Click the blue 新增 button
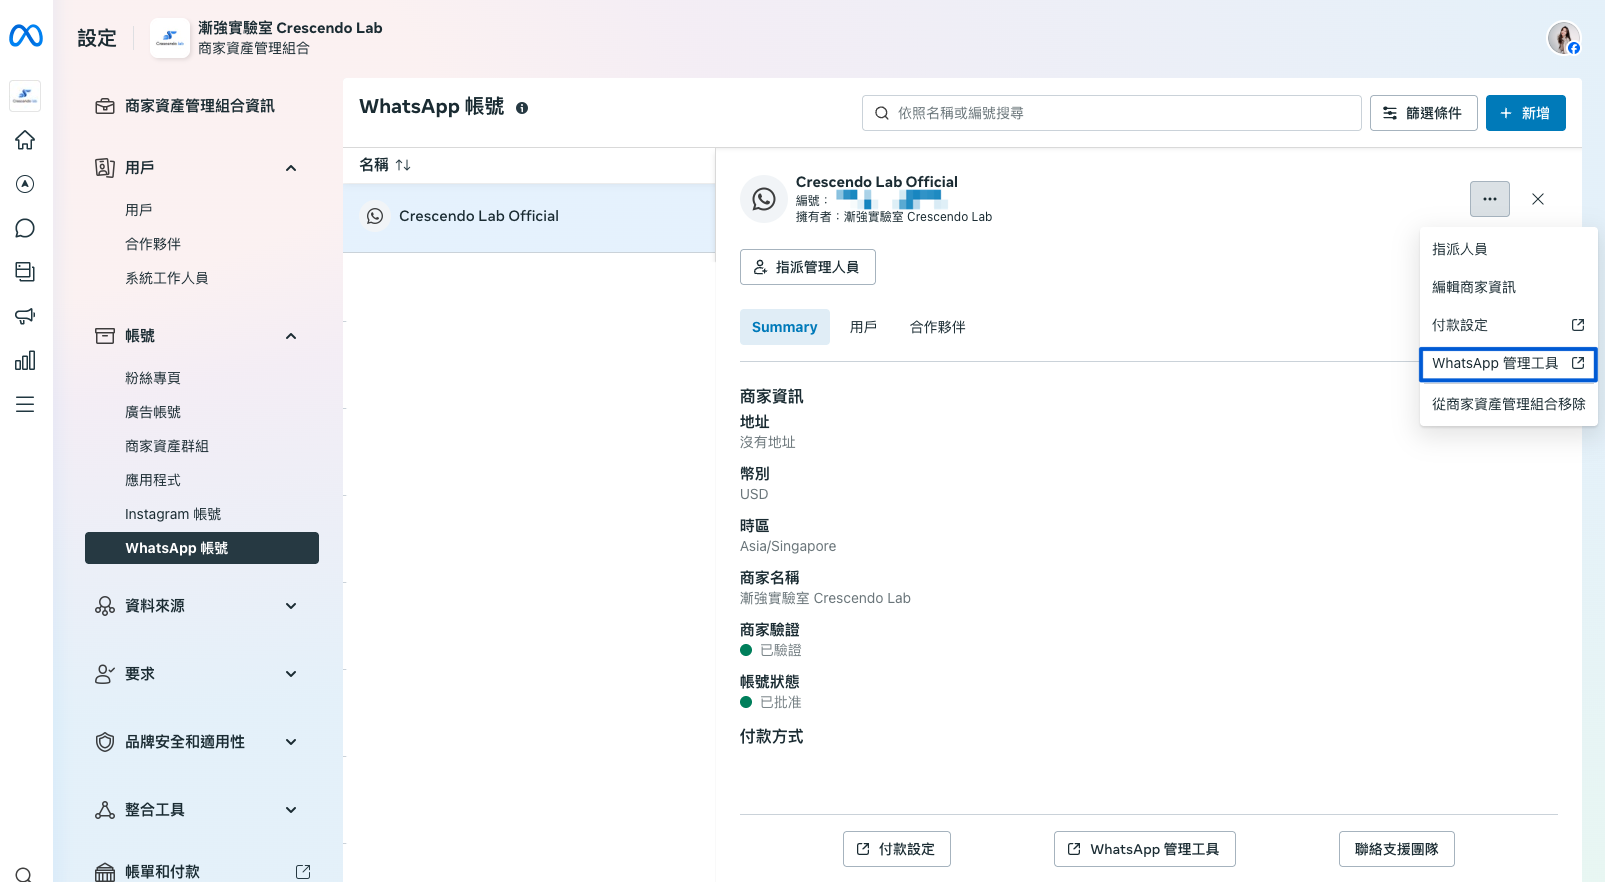Screen dimensions: 1605x882 point(1525,113)
